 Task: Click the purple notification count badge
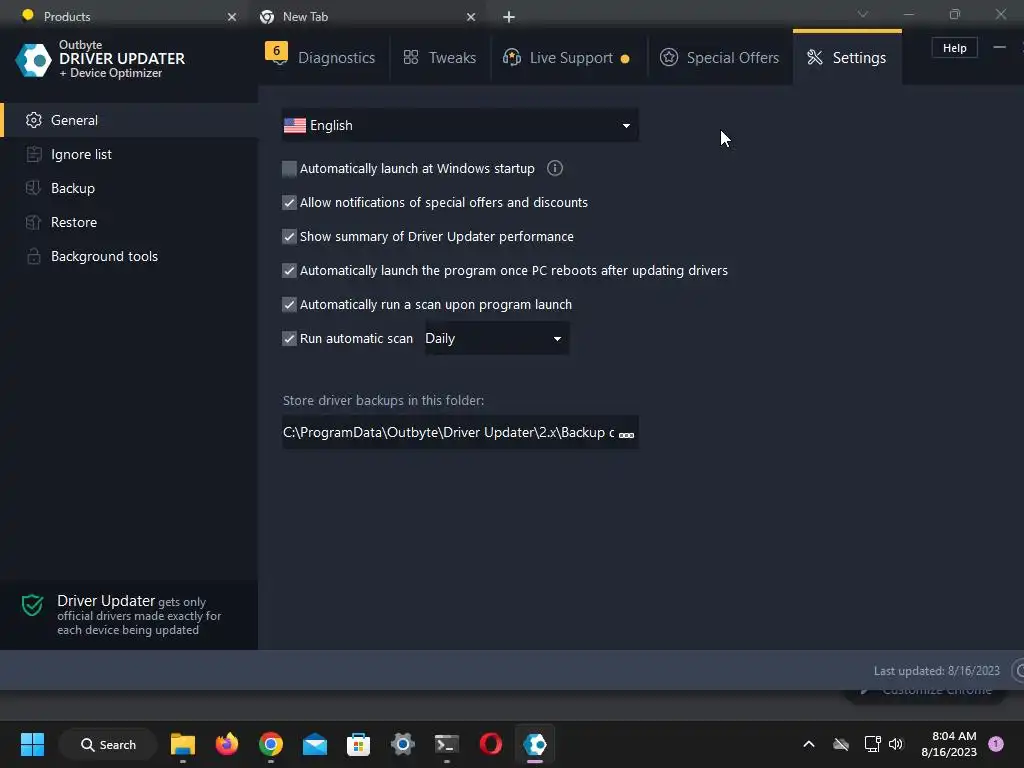pos(996,744)
